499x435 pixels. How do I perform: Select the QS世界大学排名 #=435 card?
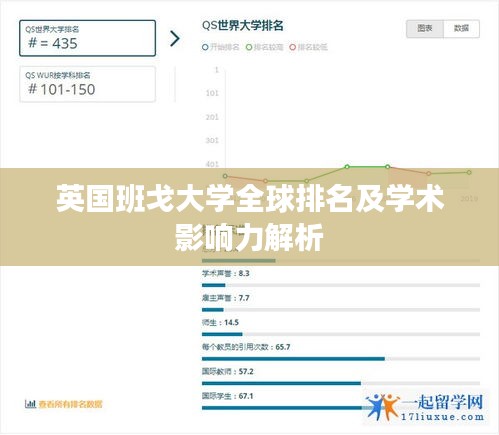(x=87, y=38)
